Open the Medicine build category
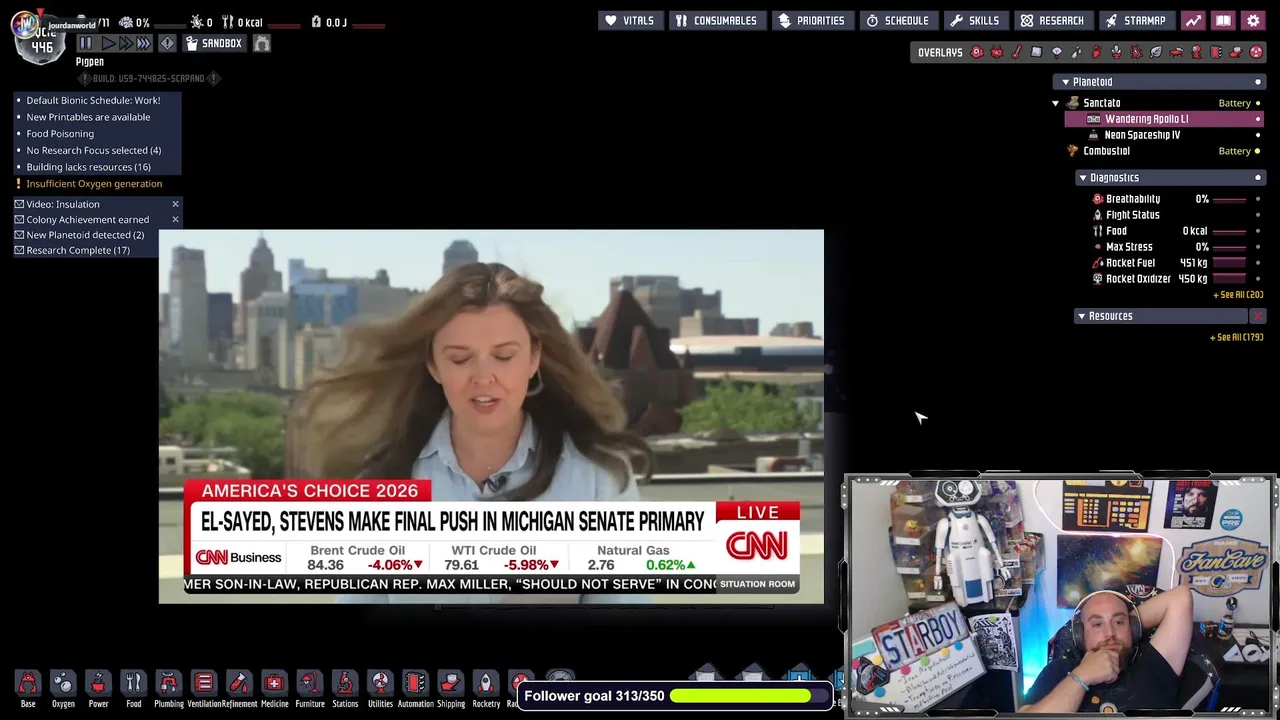The height and width of the screenshot is (720, 1280). 274,689
